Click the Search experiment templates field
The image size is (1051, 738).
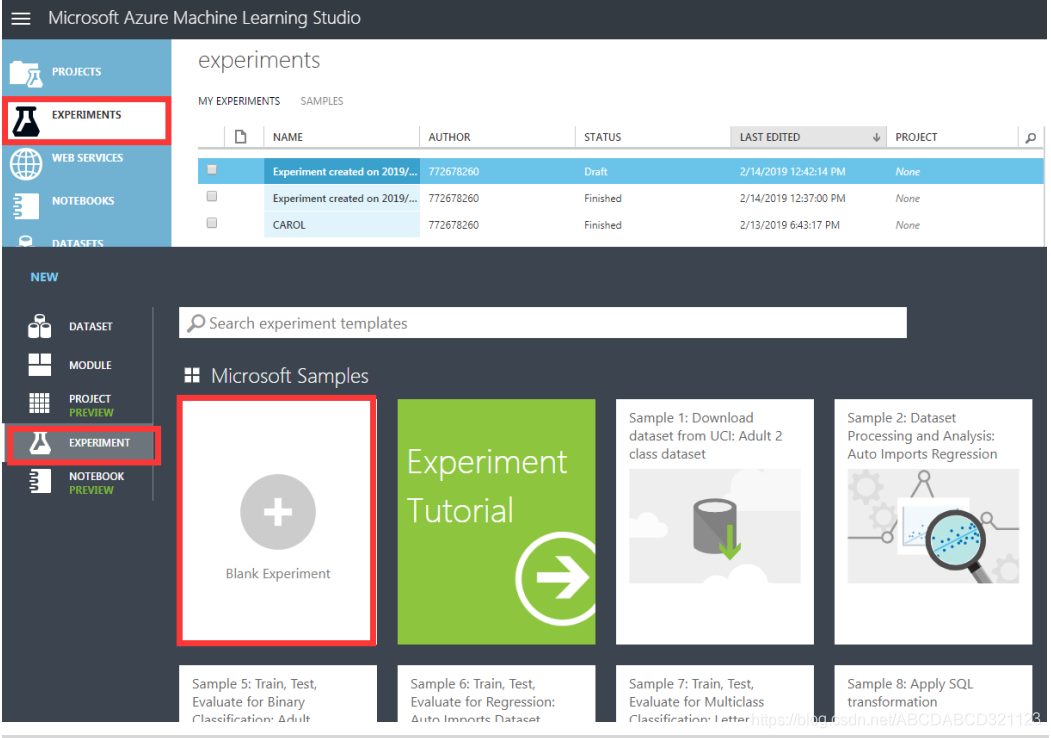coord(542,323)
